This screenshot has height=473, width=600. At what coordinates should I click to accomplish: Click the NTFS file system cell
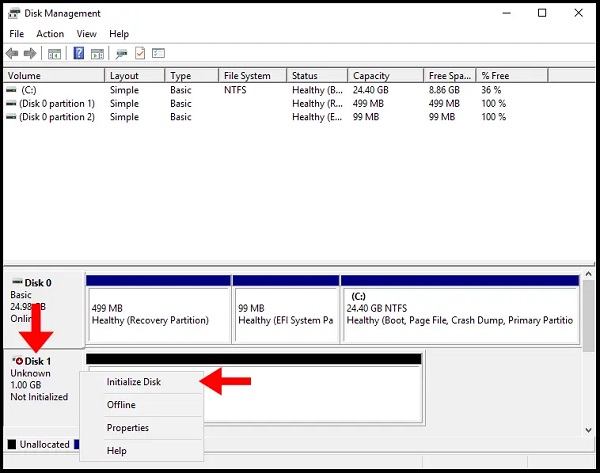235,90
